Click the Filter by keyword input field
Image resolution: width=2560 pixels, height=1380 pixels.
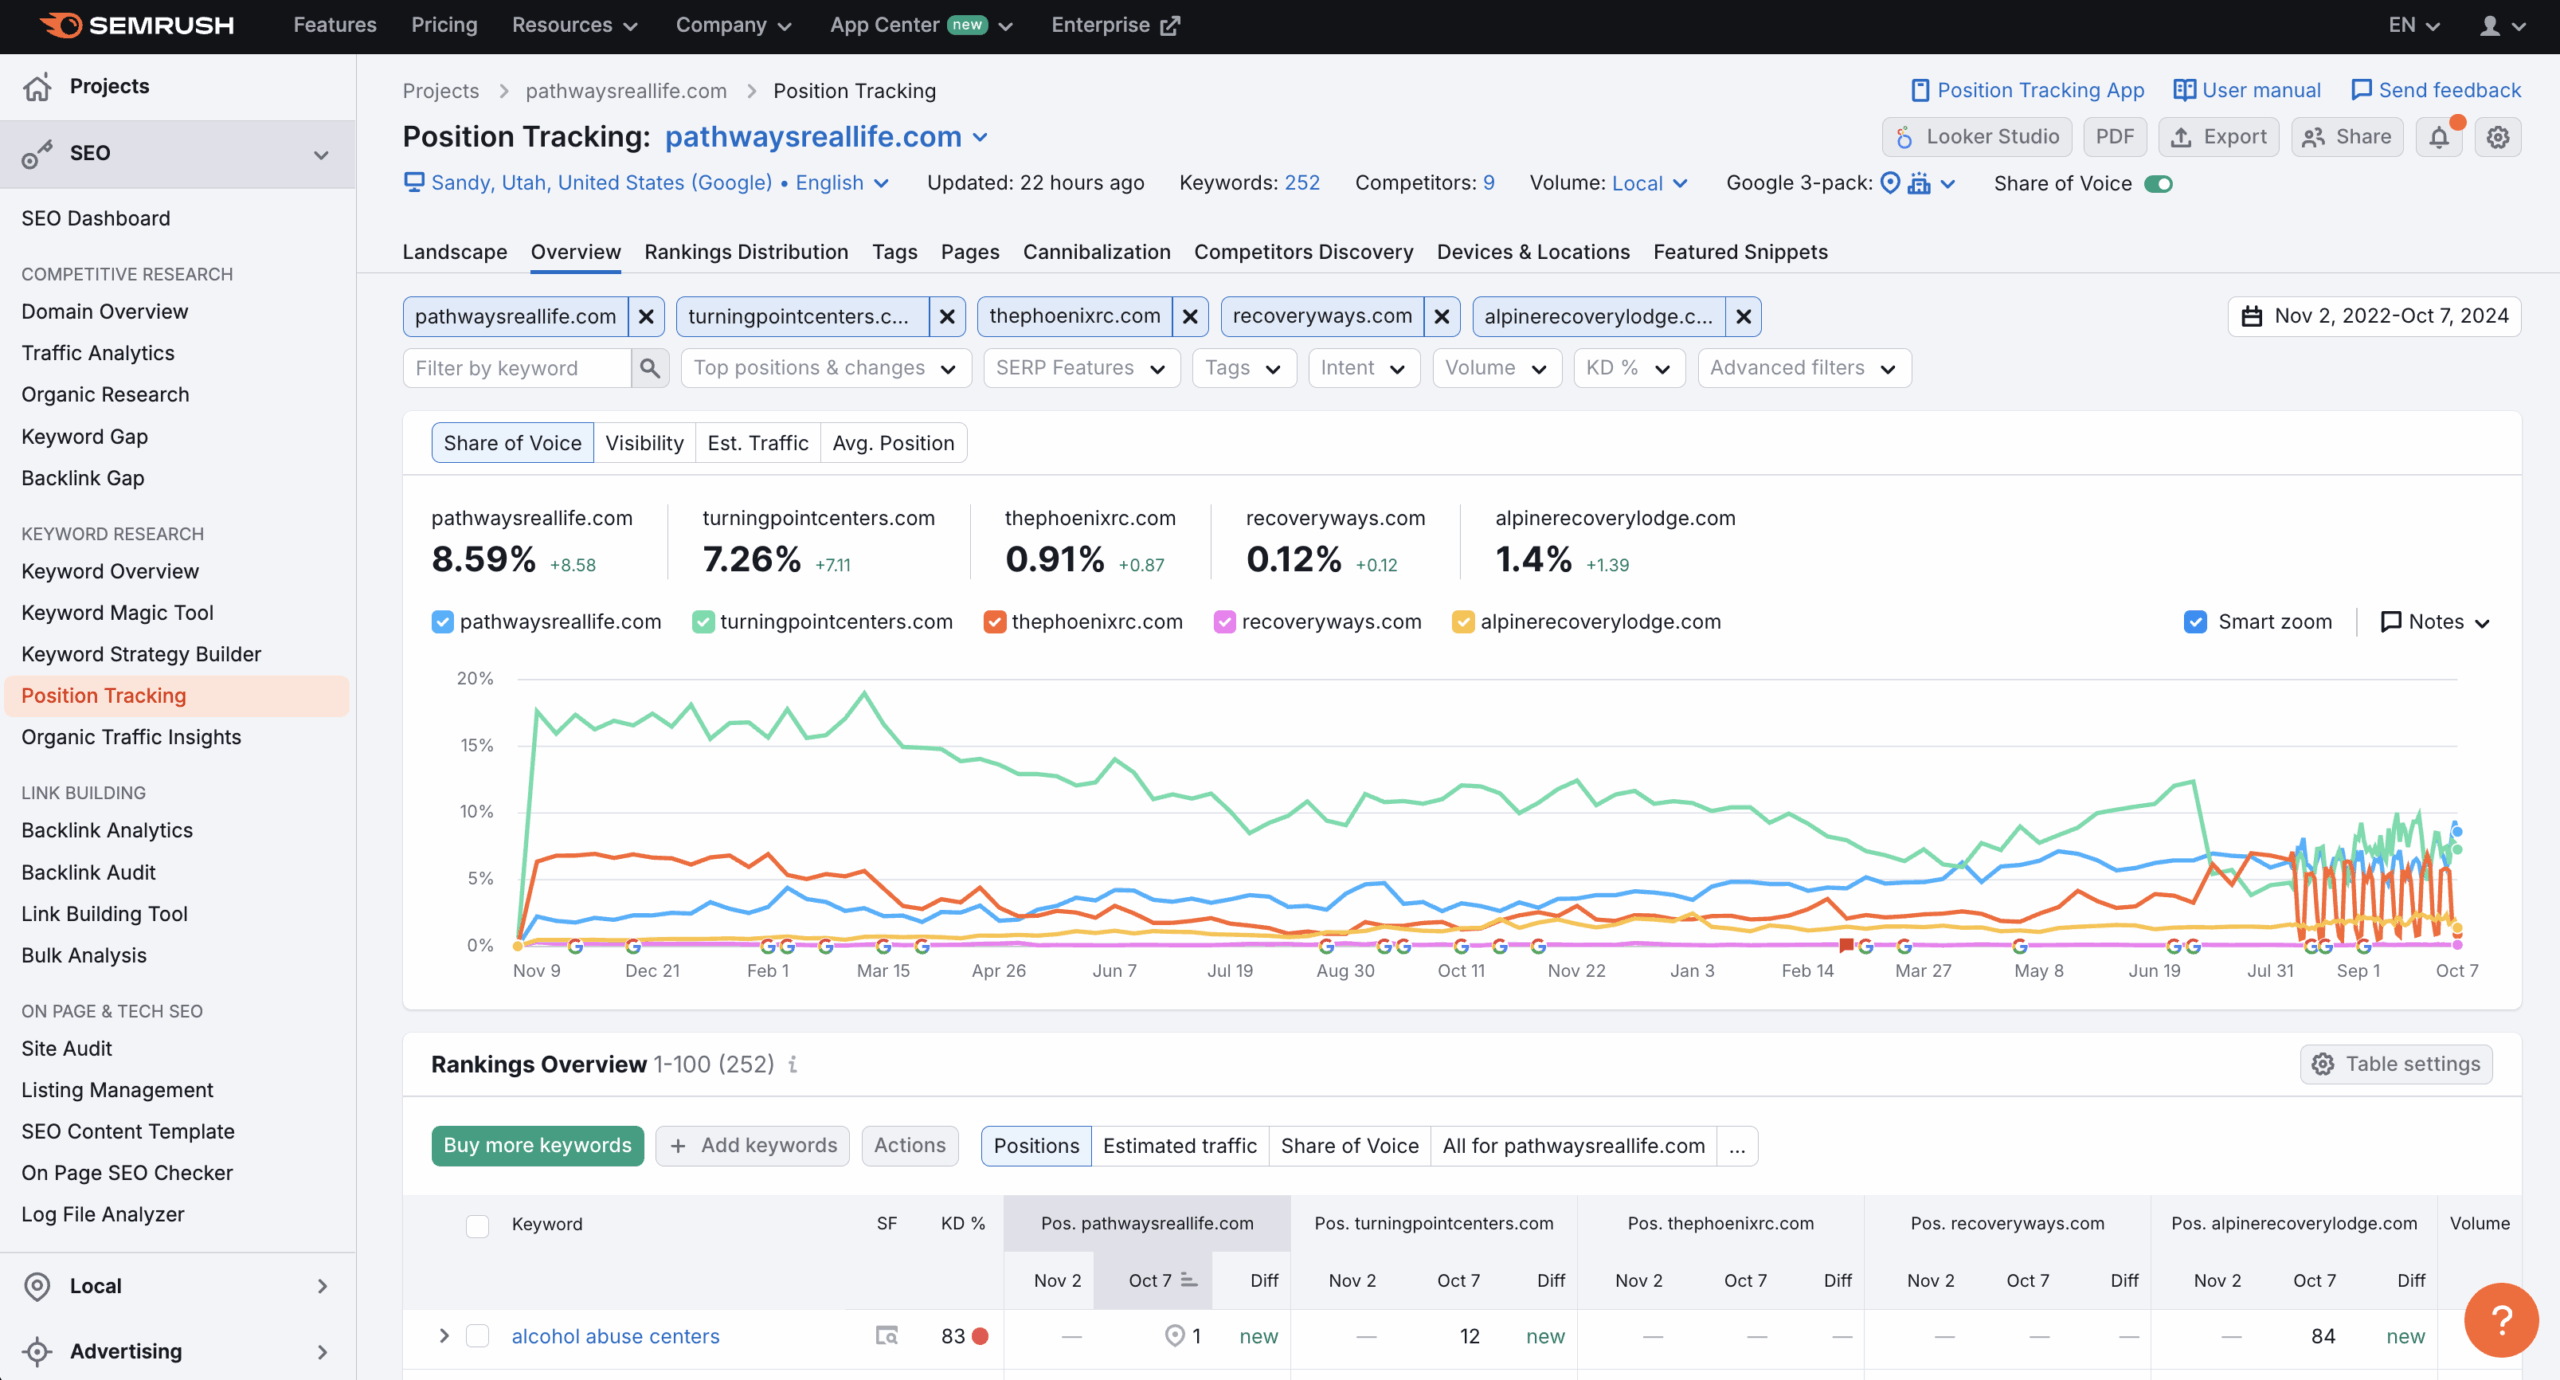pyautogui.click(x=517, y=368)
